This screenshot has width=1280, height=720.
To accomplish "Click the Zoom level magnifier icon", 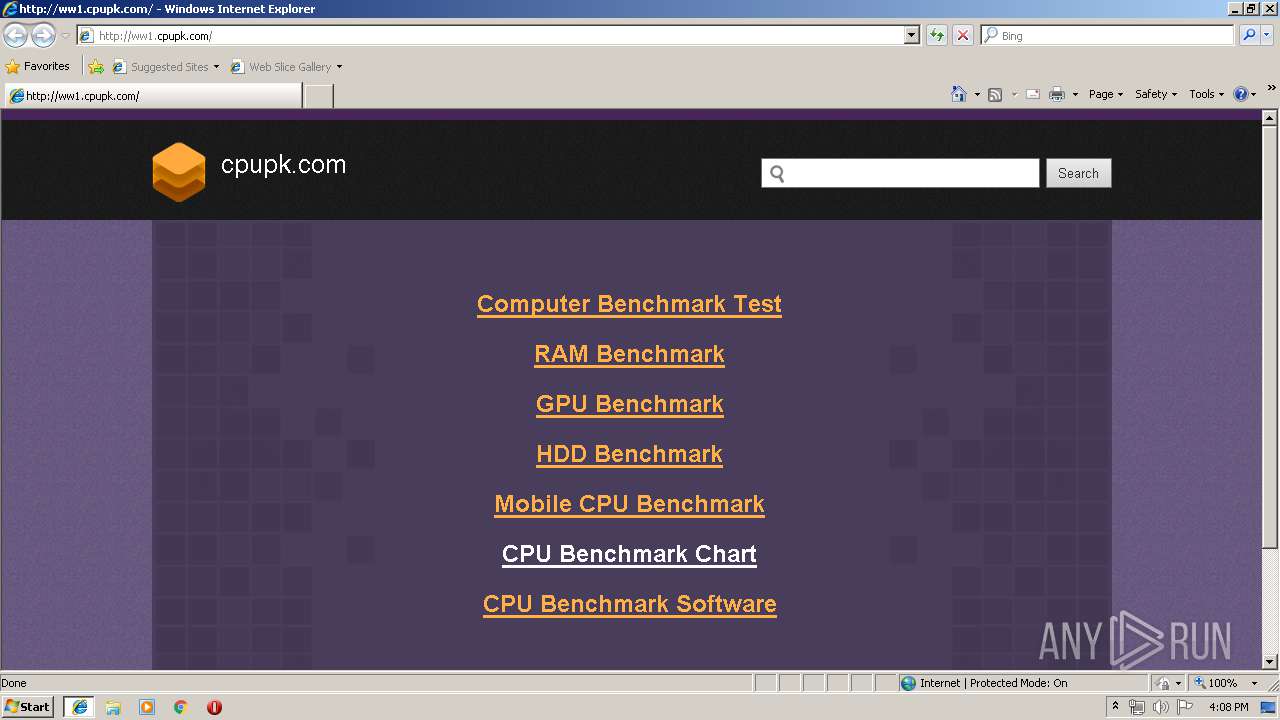I will pos(1200,683).
